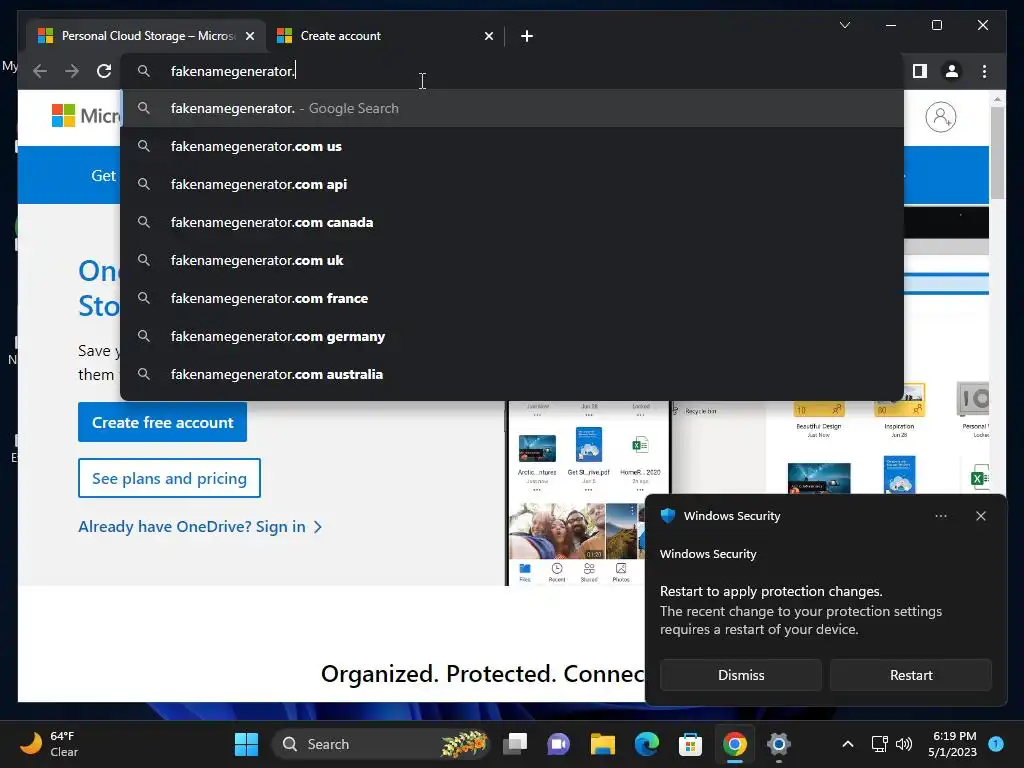Viewport: 1024px width, 768px height.
Task: Open Windows Security notification options menu
Action: 940,516
